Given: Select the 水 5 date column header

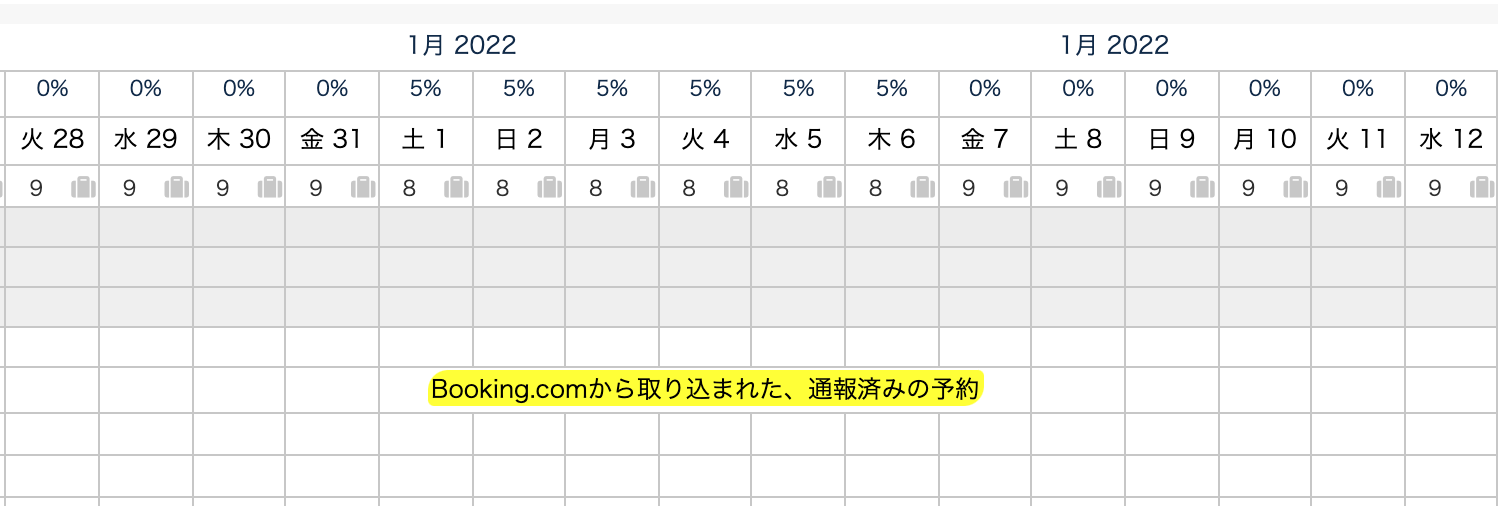Looking at the screenshot, I should pyautogui.click(x=798, y=140).
